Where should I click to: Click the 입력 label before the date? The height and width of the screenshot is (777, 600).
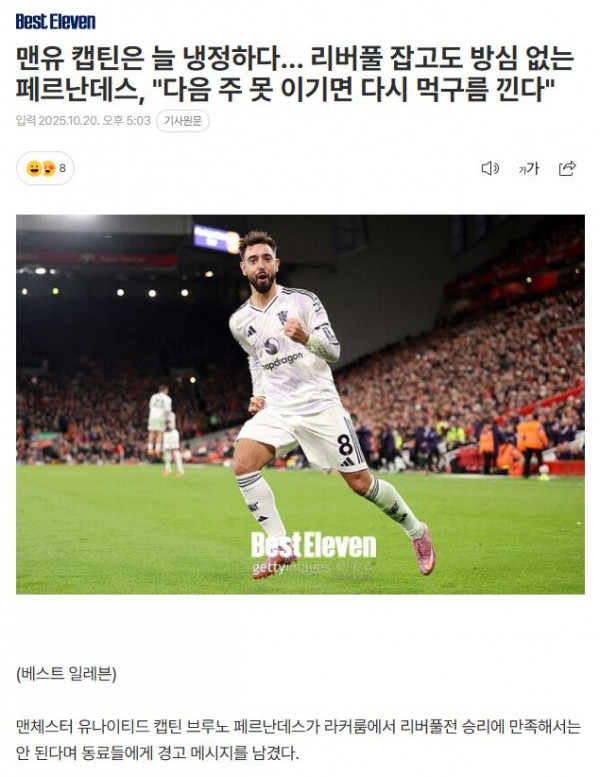(x=26, y=120)
